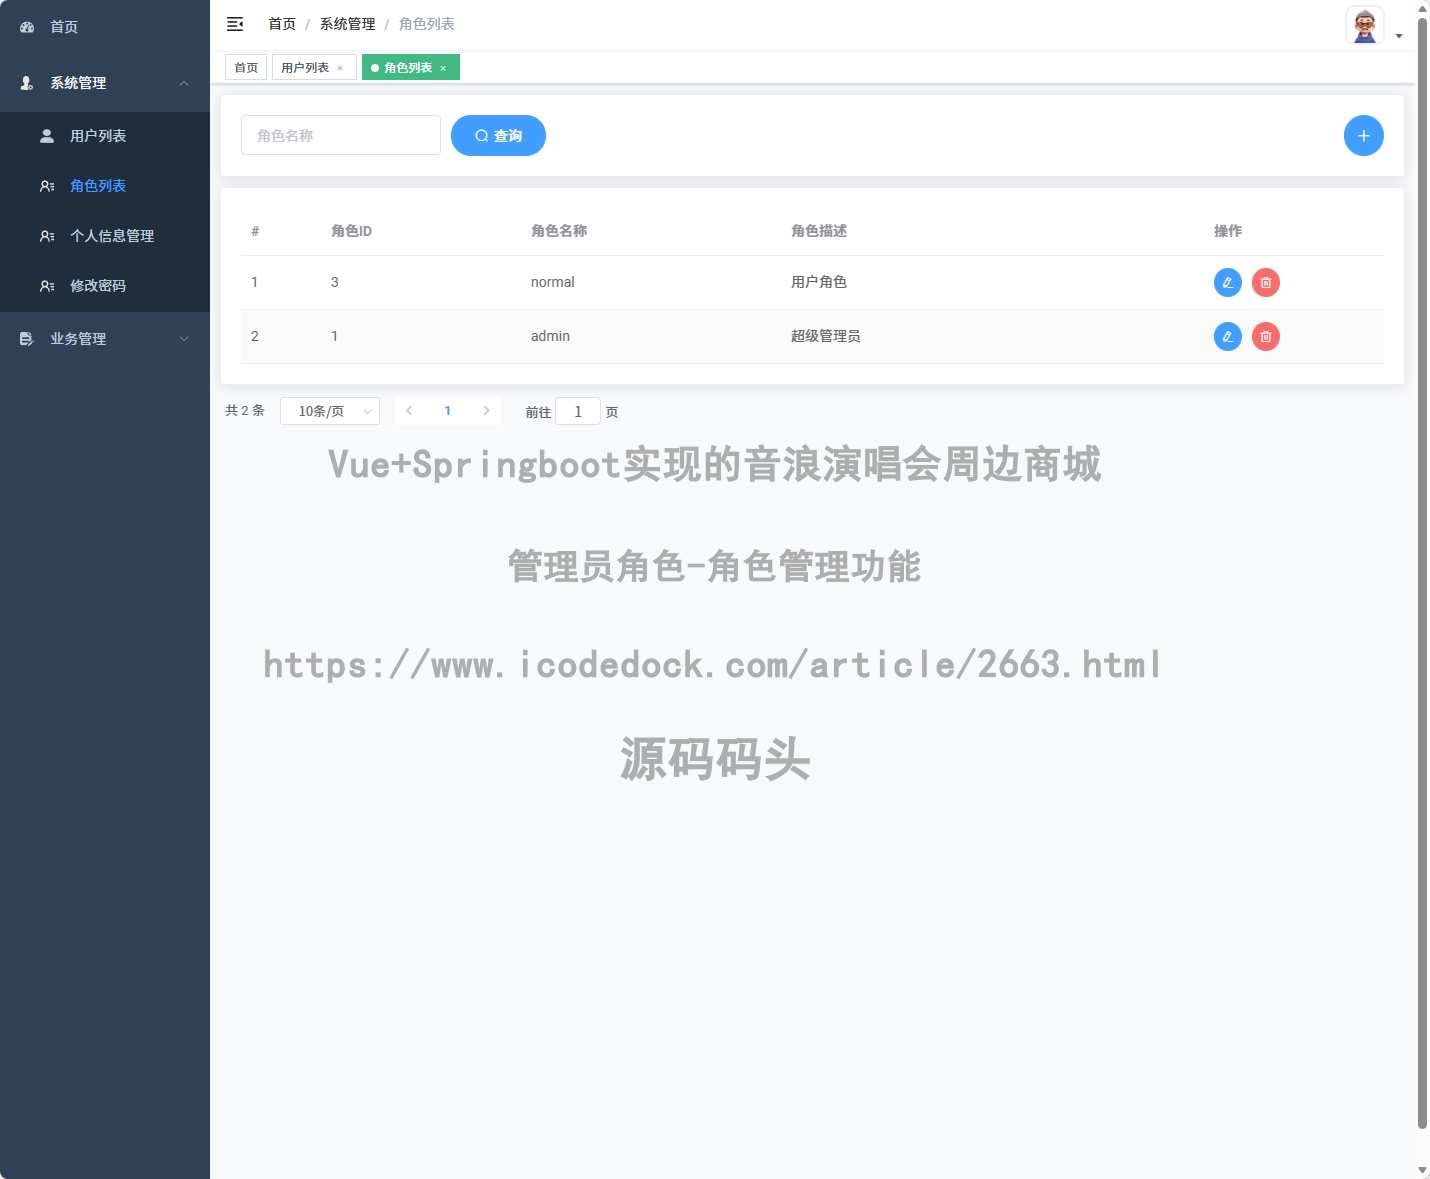Click 角色列表 in the breadcrumb

point(427,24)
